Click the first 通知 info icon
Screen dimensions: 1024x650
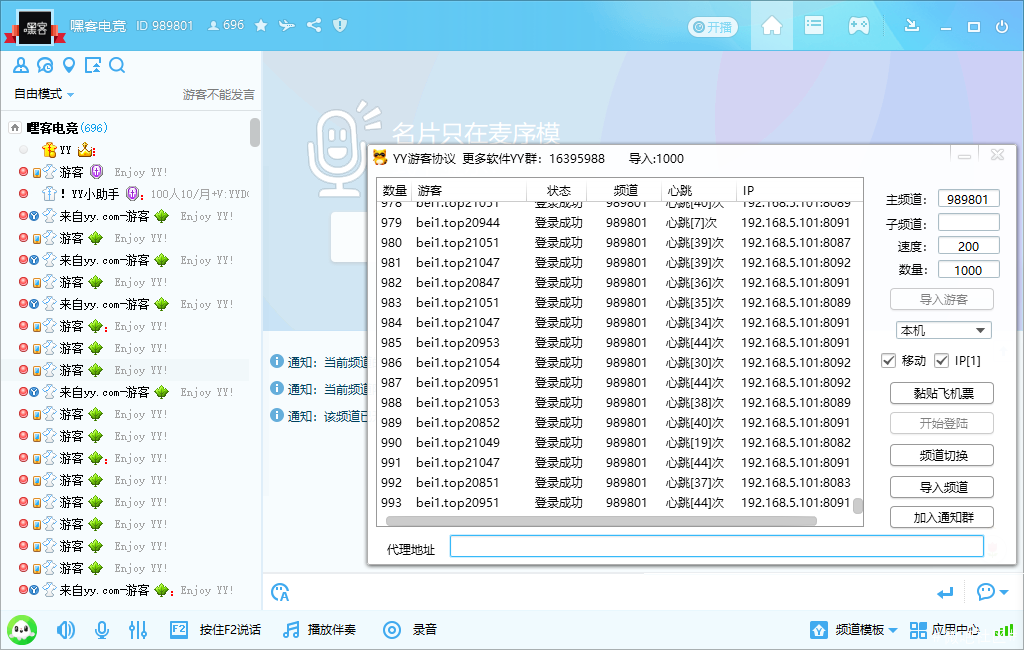(x=277, y=361)
